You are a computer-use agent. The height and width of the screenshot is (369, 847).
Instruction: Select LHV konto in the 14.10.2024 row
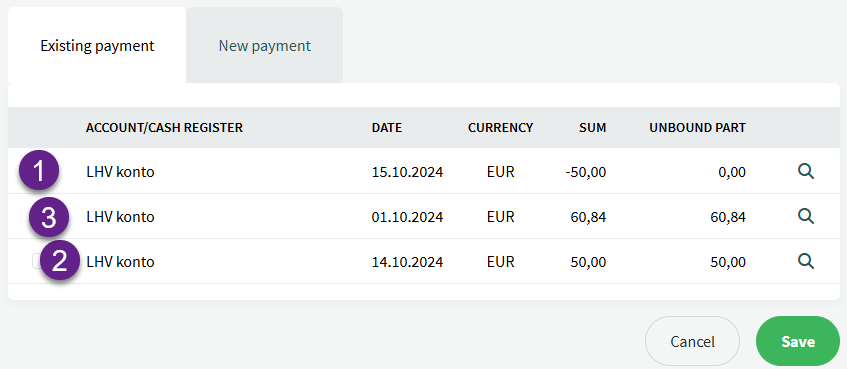coord(120,262)
